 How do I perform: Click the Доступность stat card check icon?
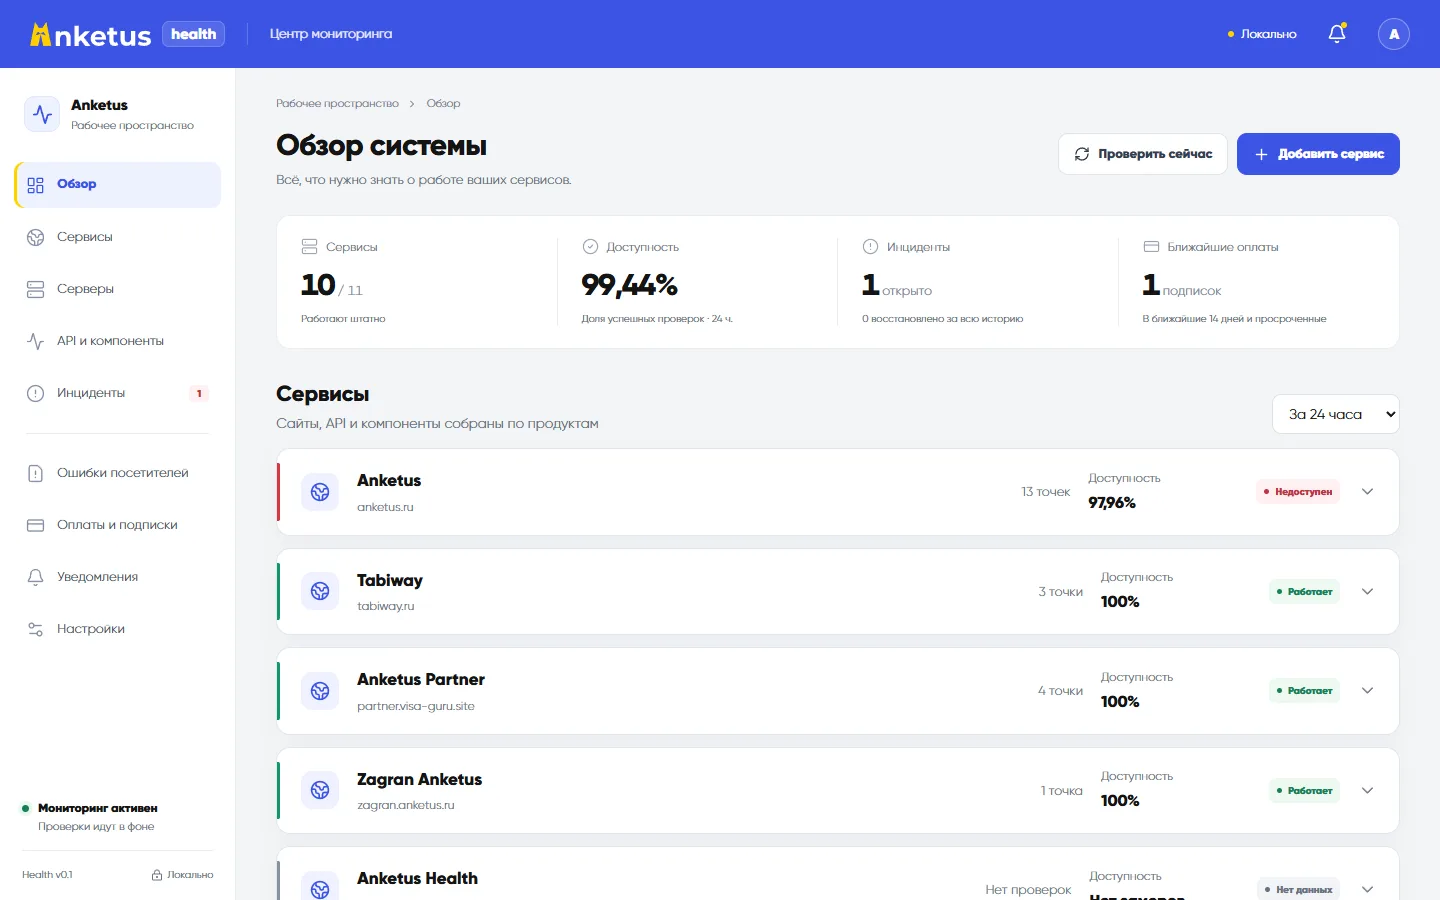[590, 247]
